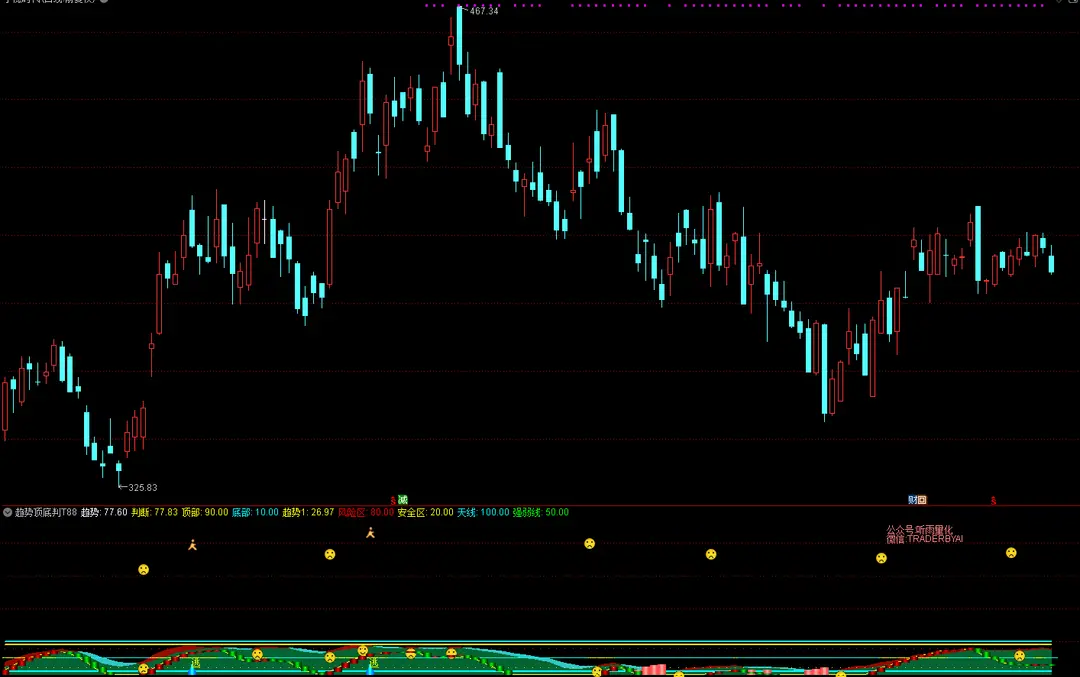Select the 风险区: 80.00 value
The height and width of the screenshot is (677, 1080).
[366, 512]
